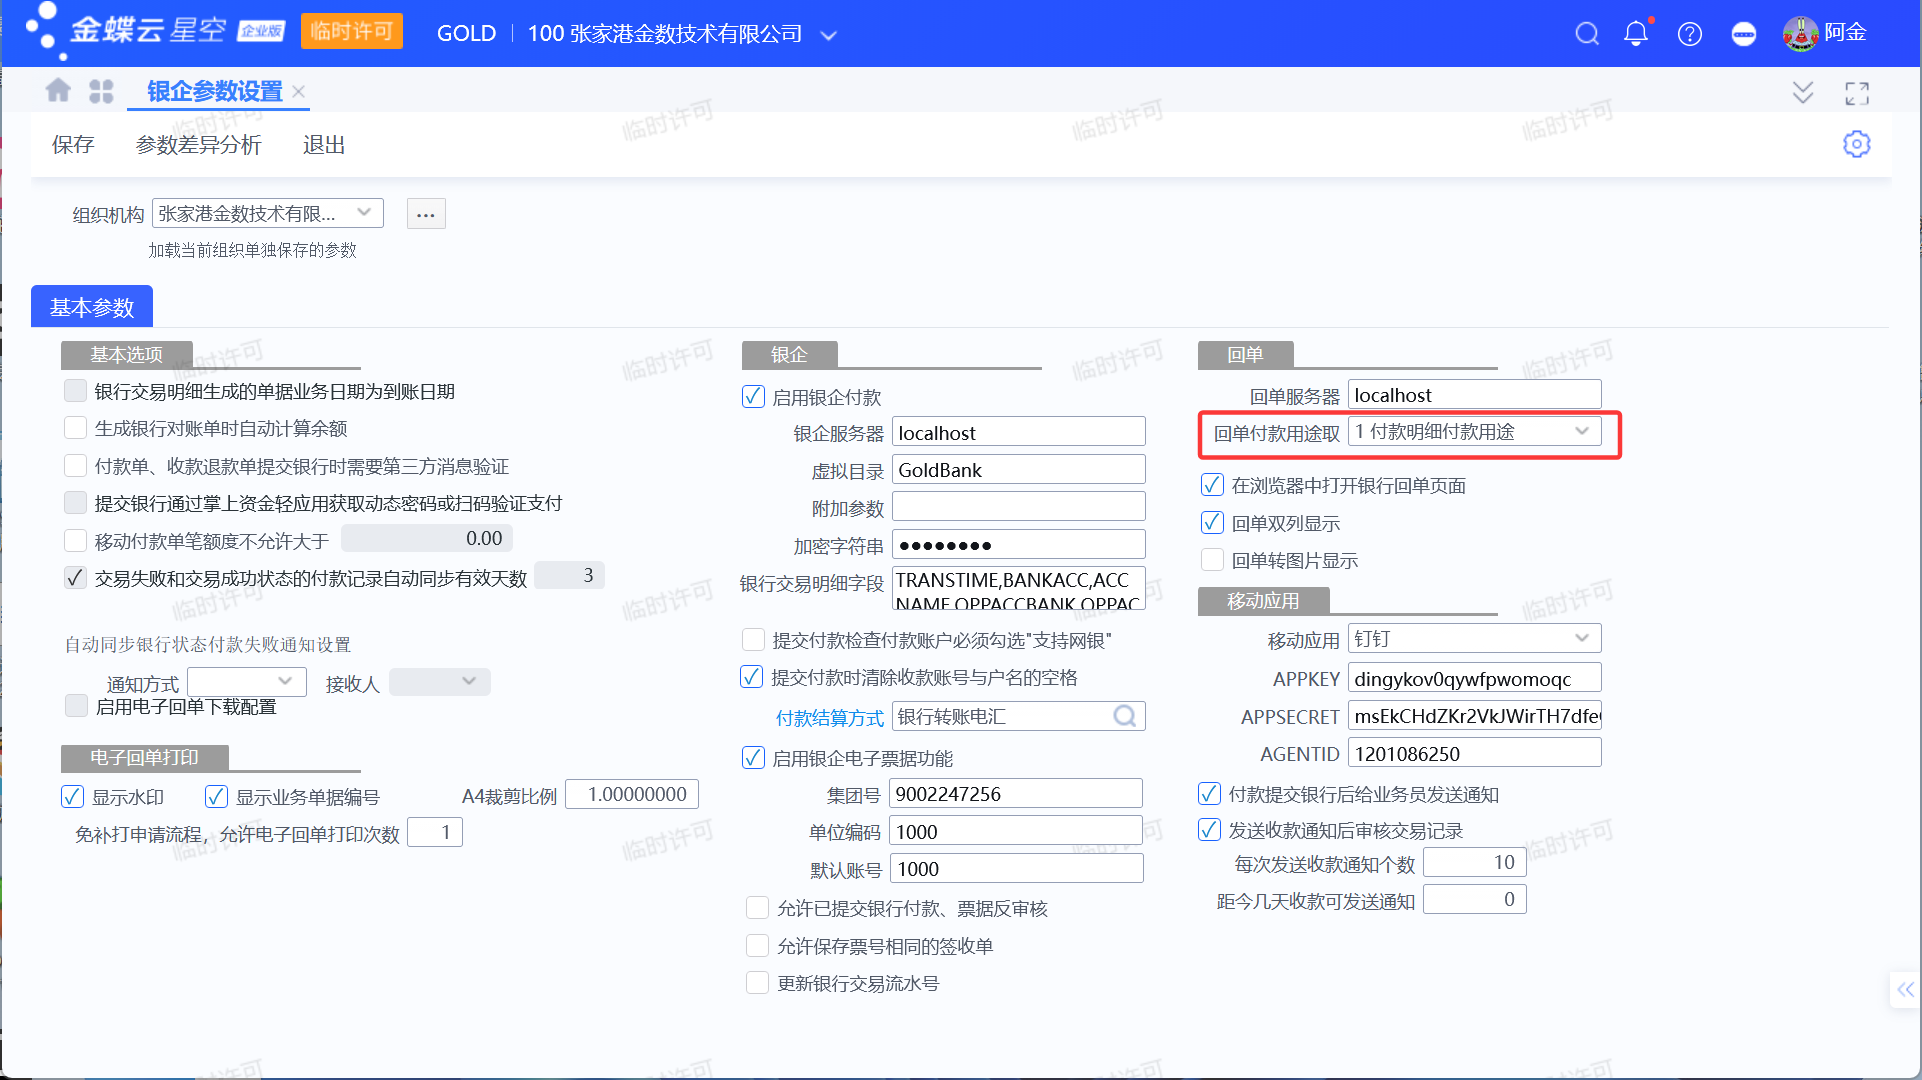This screenshot has width=1922, height=1080.
Task: Click the home icon
Action: tap(58, 91)
